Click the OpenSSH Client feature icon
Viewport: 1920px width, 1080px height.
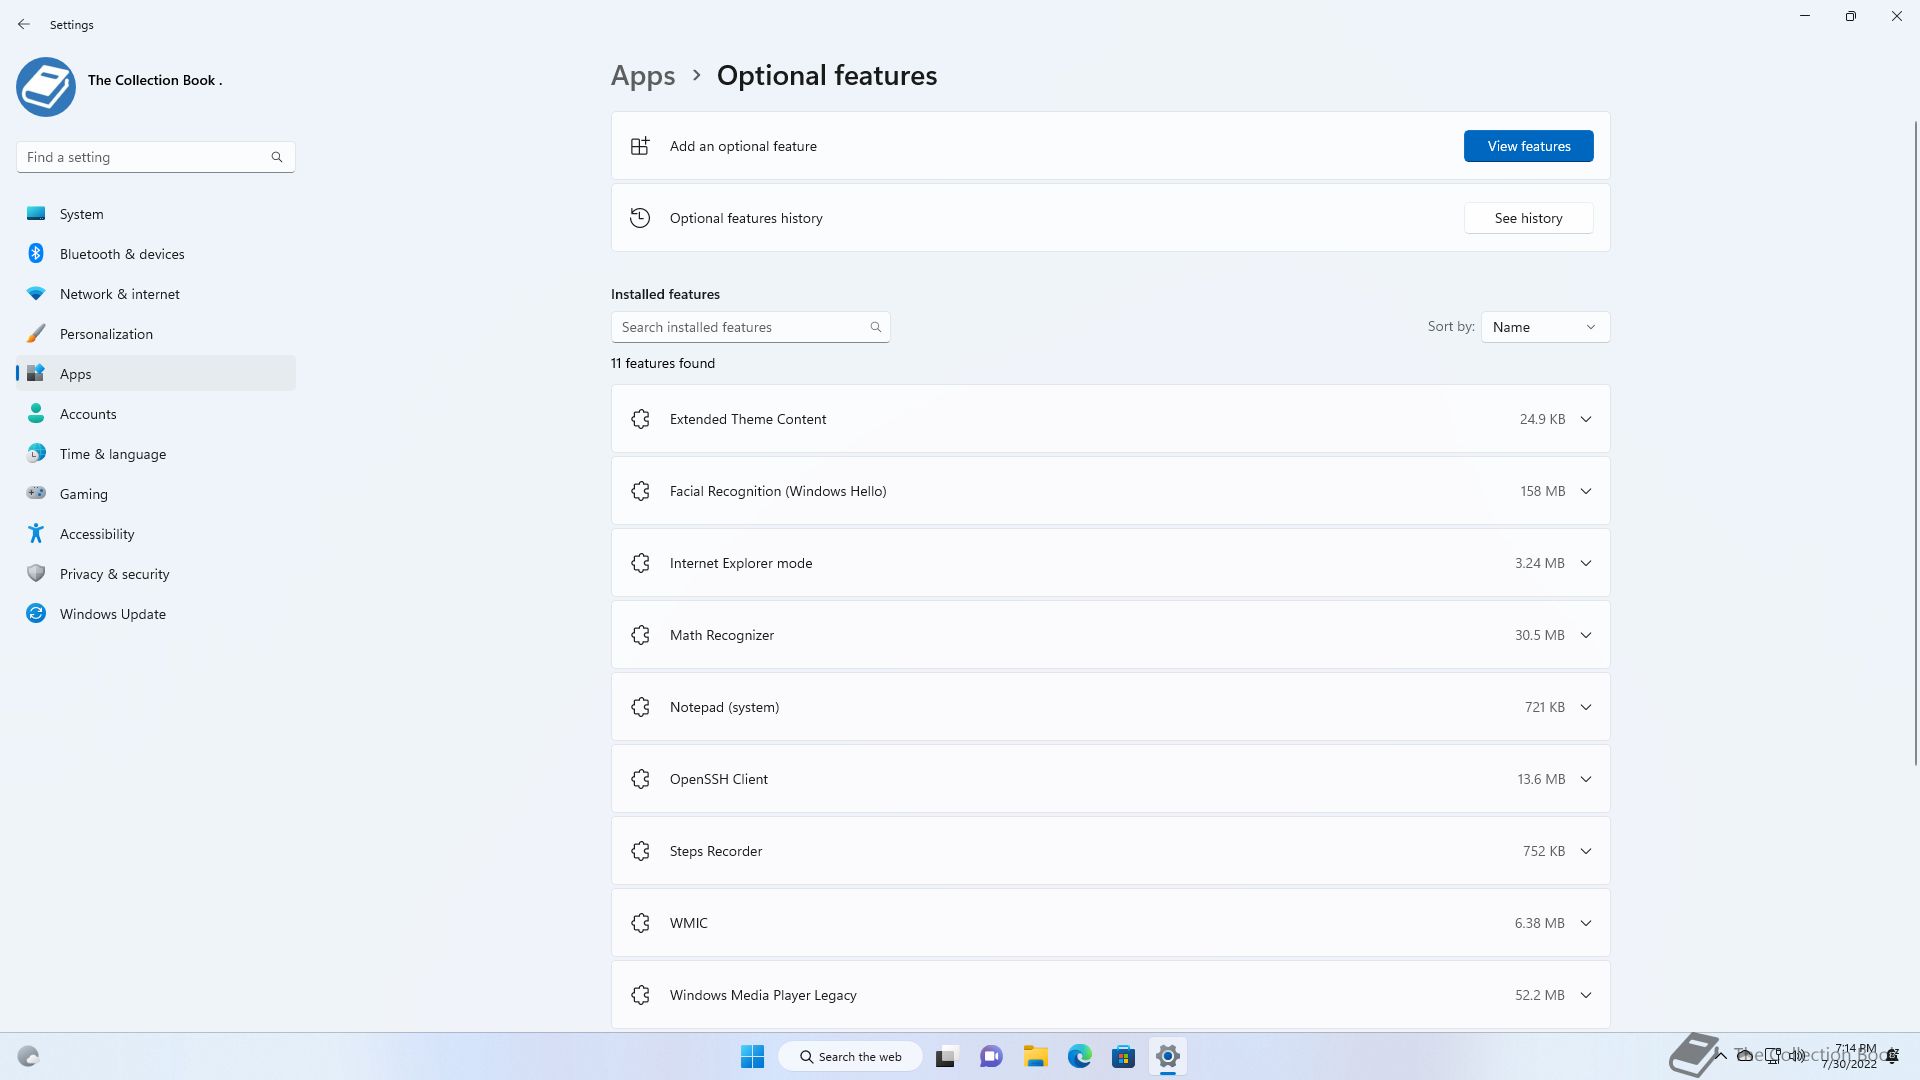(x=641, y=779)
